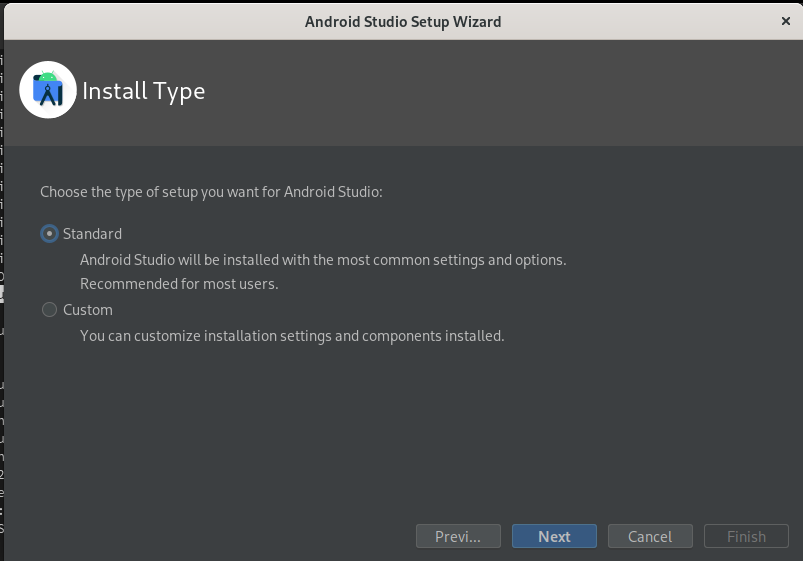Image resolution: width=803 pixels, height=561 pixels.
Task: Click the Next button
Action: pyautogui.click(x=554, y=536)
